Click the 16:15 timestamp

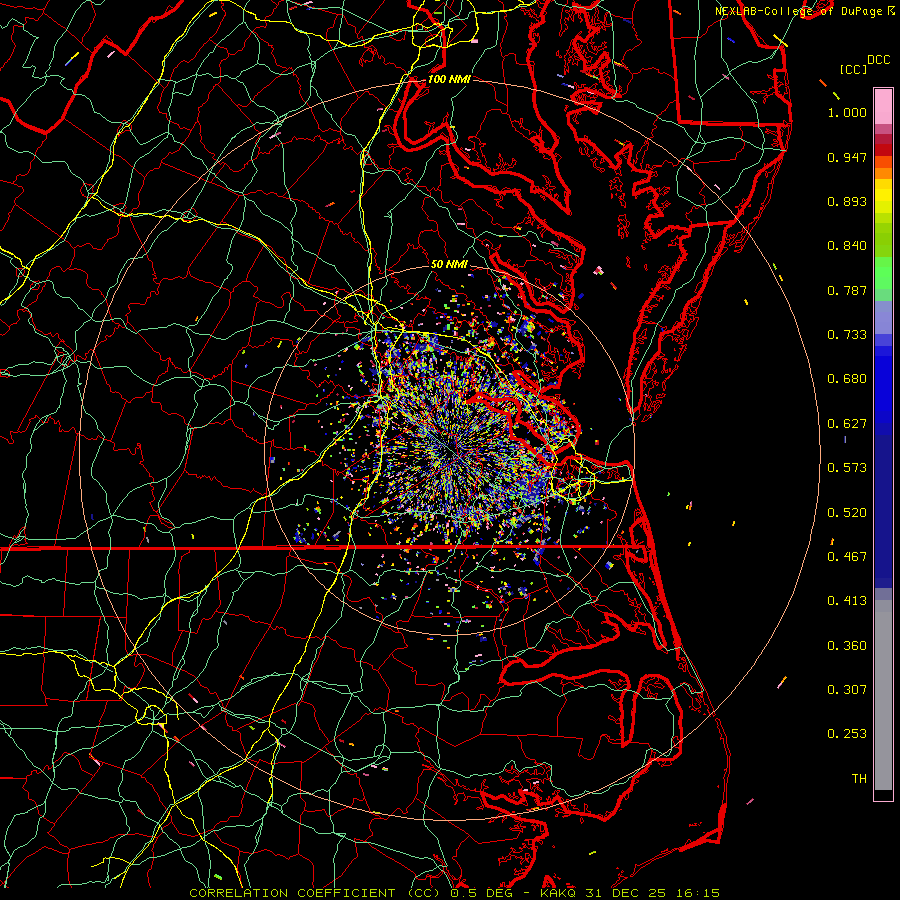(x=696, y=893)
